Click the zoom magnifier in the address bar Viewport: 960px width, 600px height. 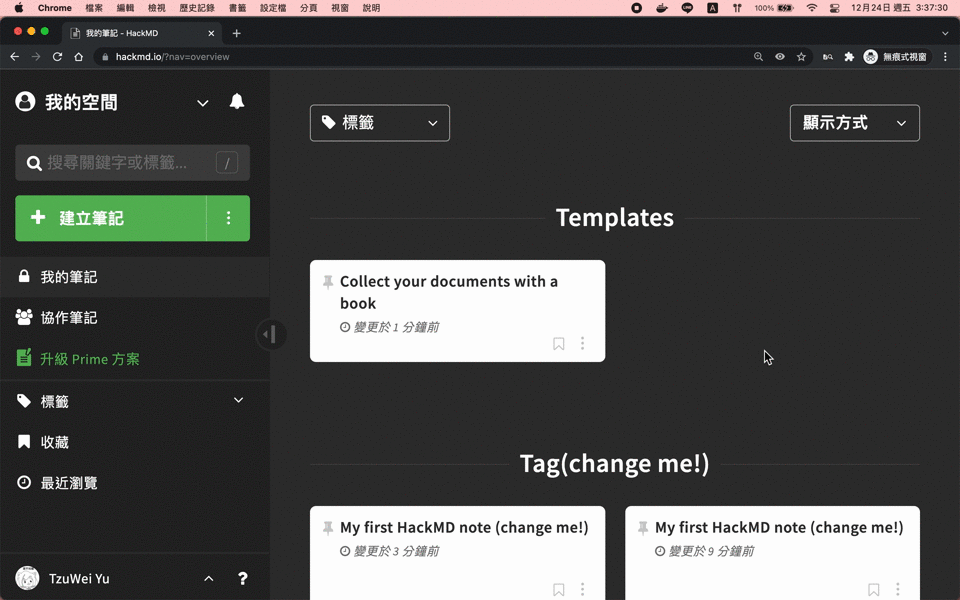click(x=759, y=56)
